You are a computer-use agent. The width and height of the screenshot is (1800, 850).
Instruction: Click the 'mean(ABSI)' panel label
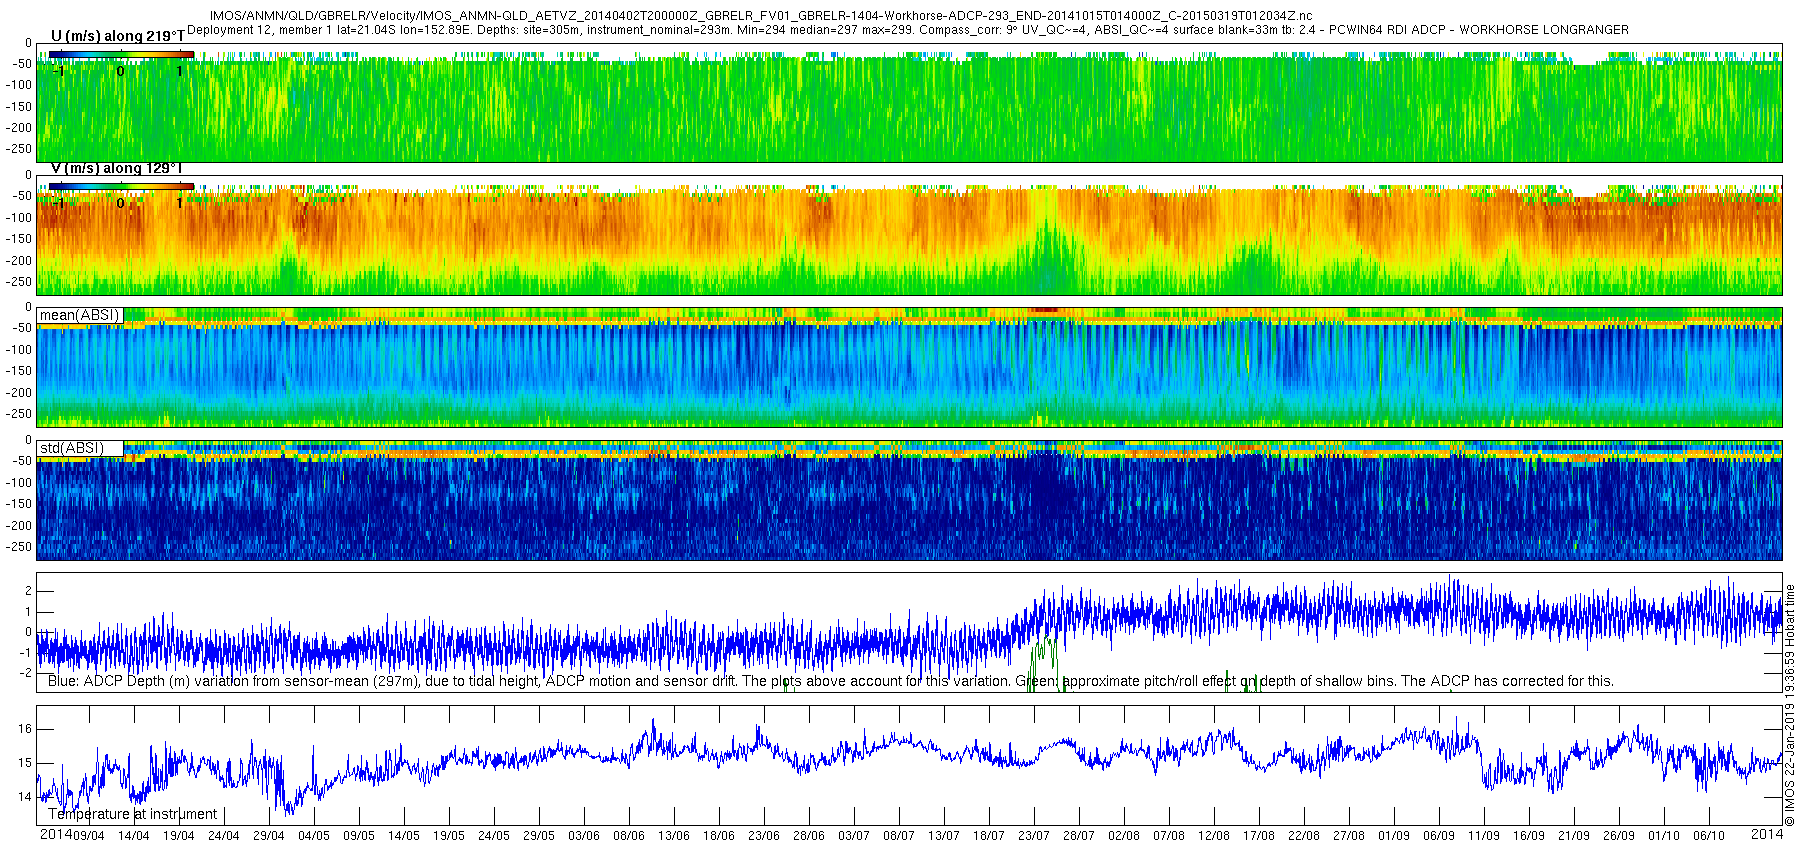point(80,315)
